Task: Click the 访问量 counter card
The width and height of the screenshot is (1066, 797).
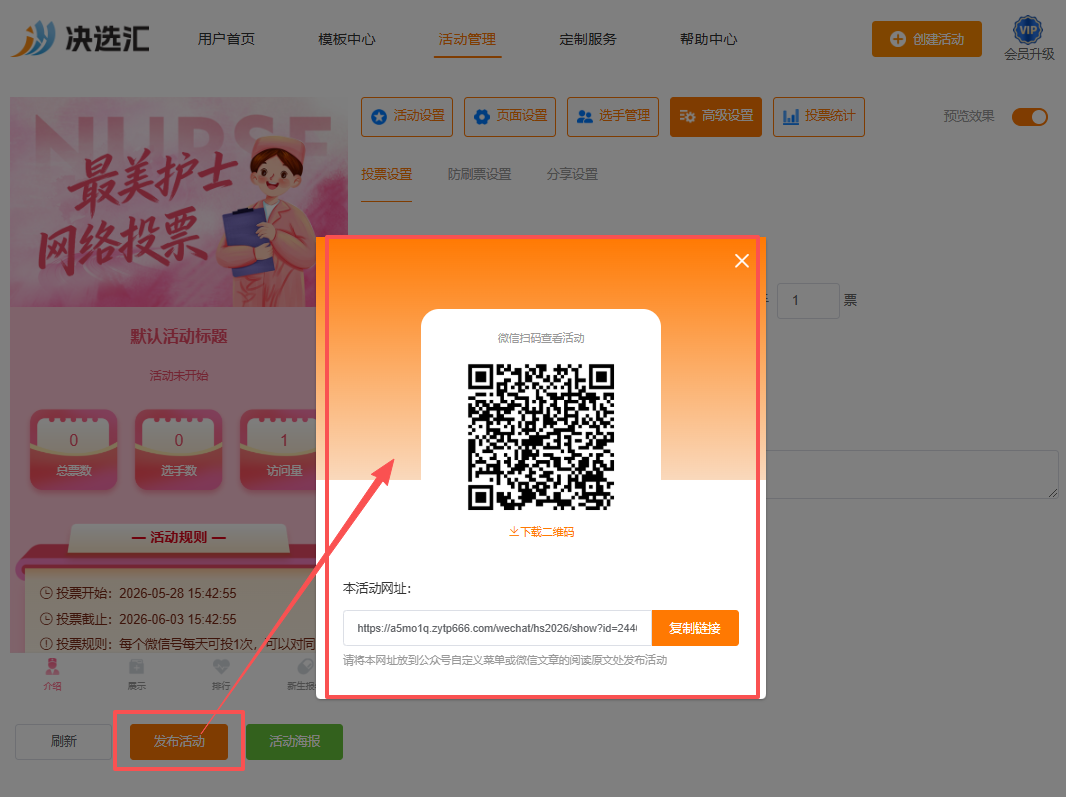Action: click(x=279, y=450)
